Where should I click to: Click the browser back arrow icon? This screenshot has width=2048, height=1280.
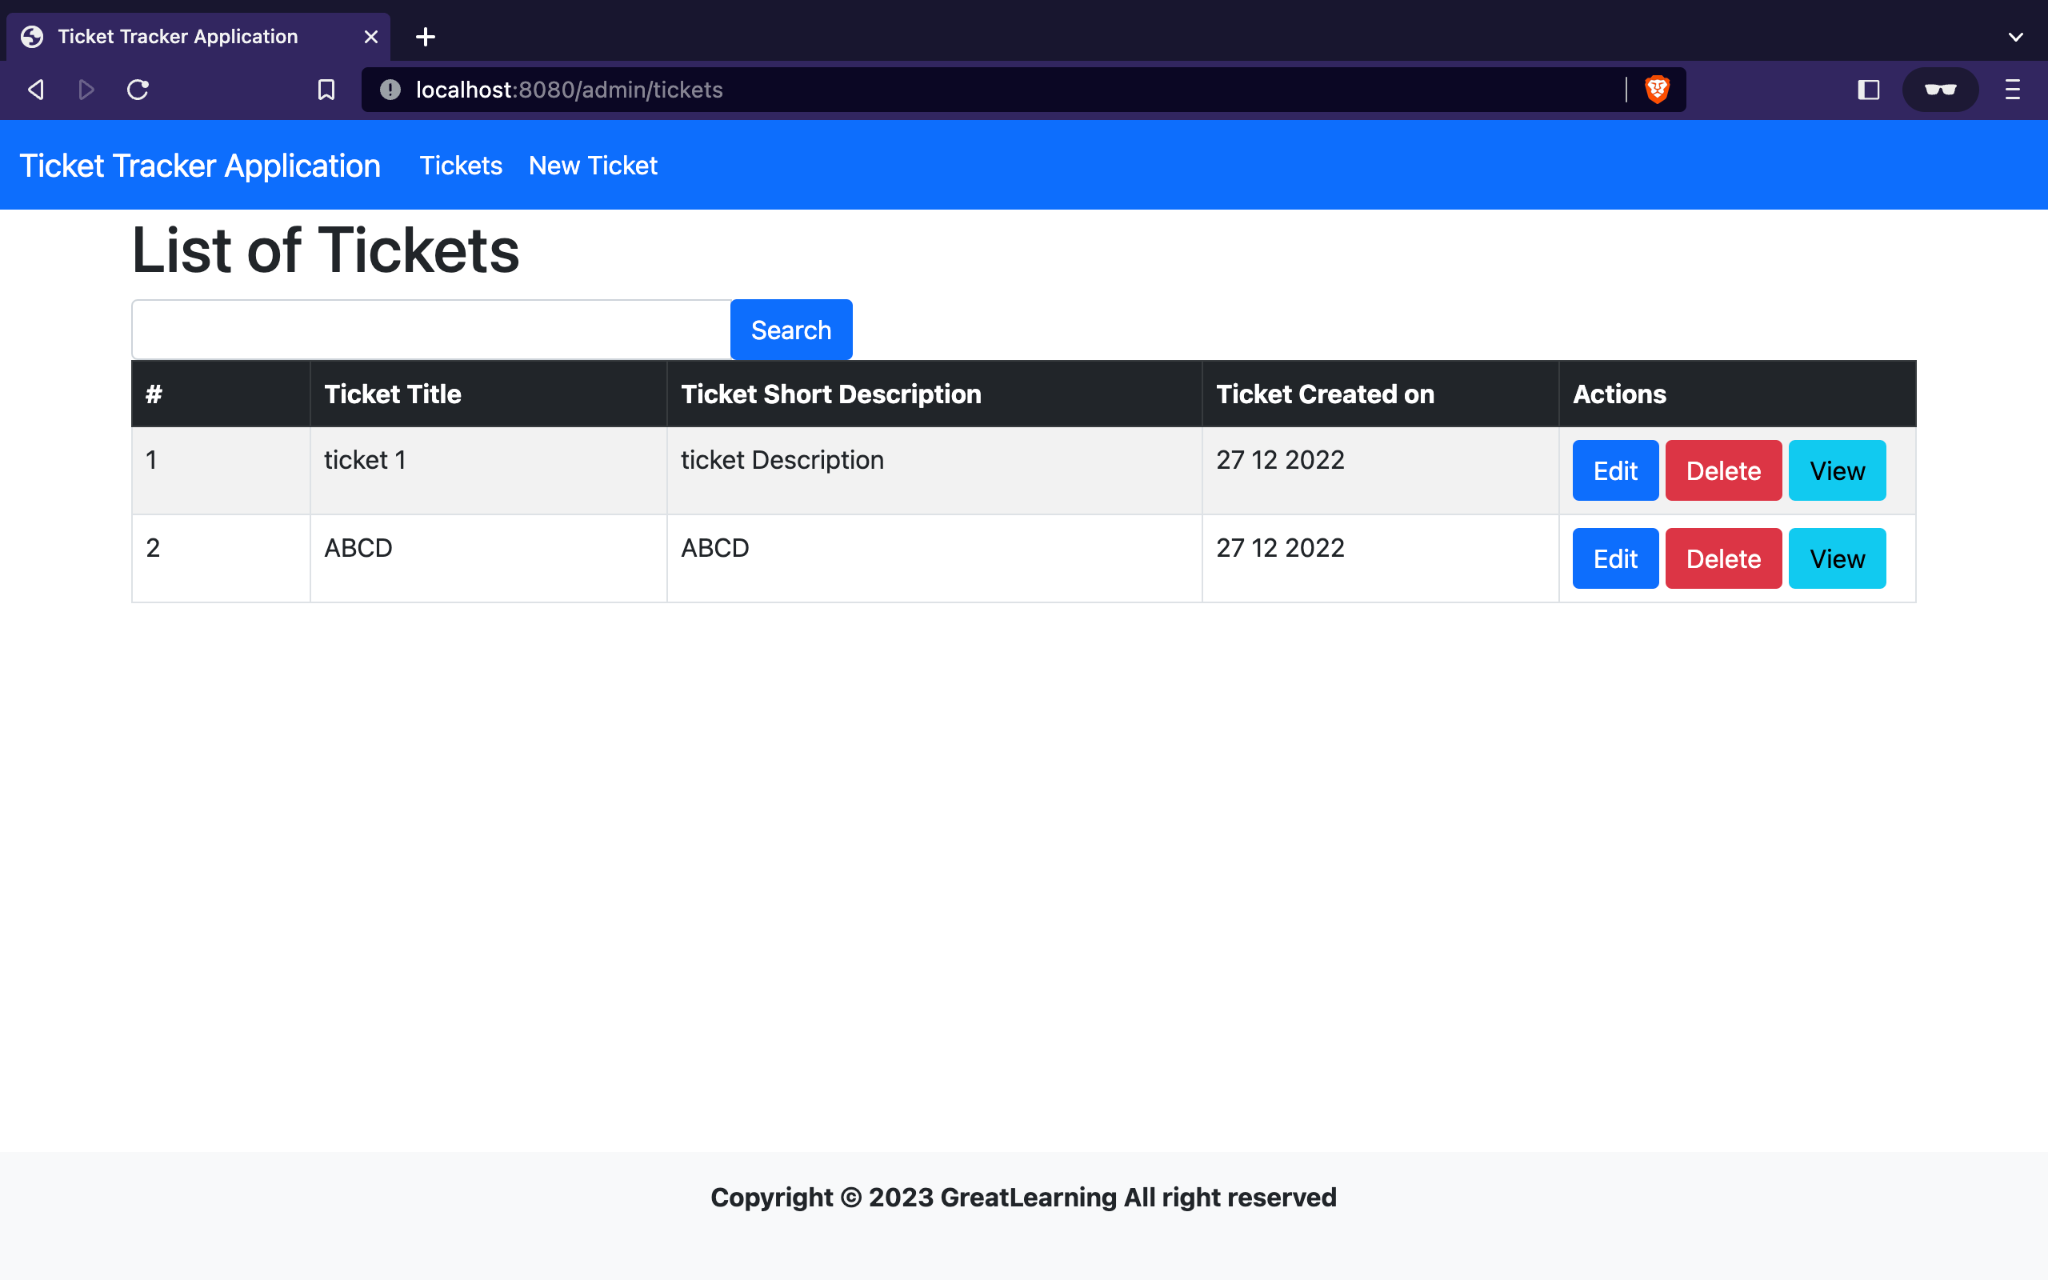[x=36, y=90]
